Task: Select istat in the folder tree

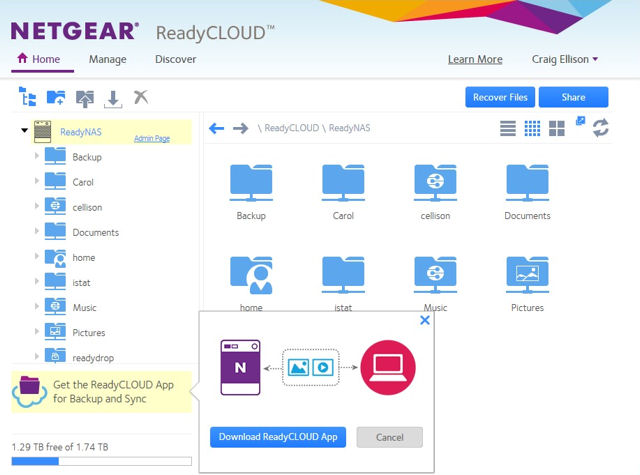Action: (x=81, y=283)
